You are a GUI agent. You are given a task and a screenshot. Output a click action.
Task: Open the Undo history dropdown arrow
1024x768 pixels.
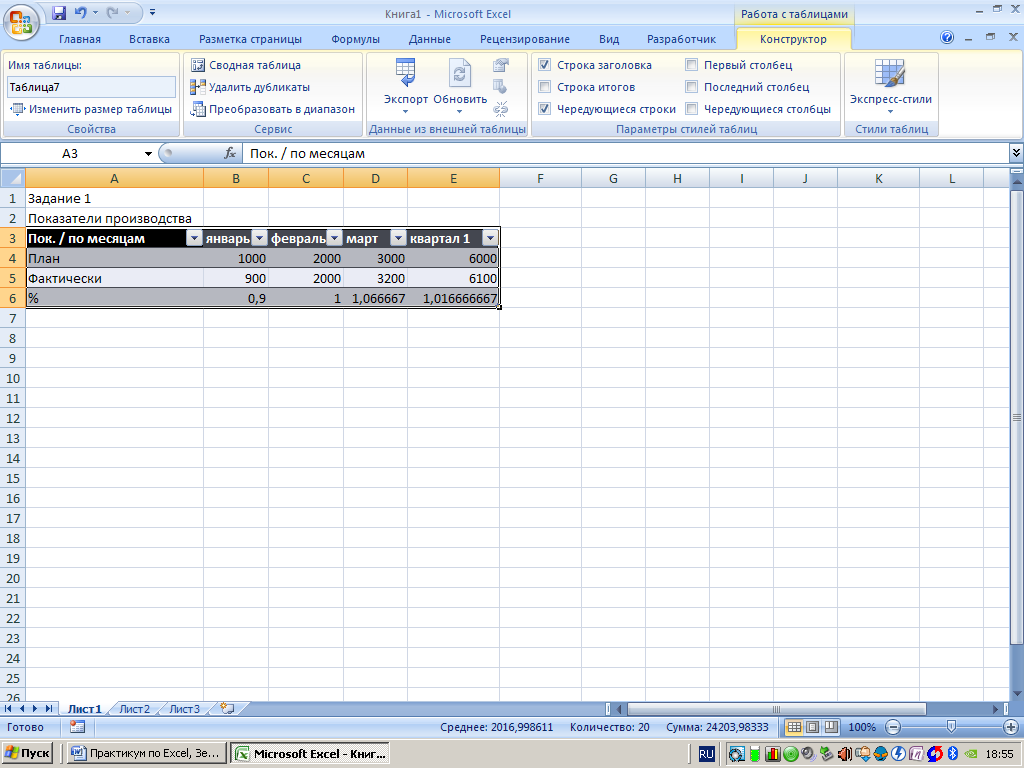click(x=95, y=12)
